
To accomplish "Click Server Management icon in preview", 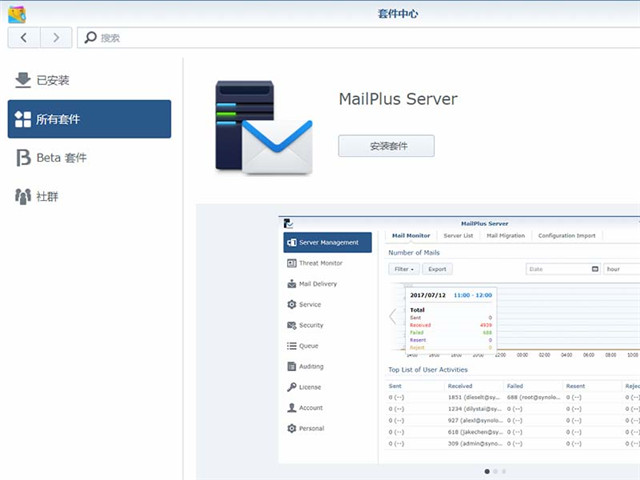I will coord(292,242).
